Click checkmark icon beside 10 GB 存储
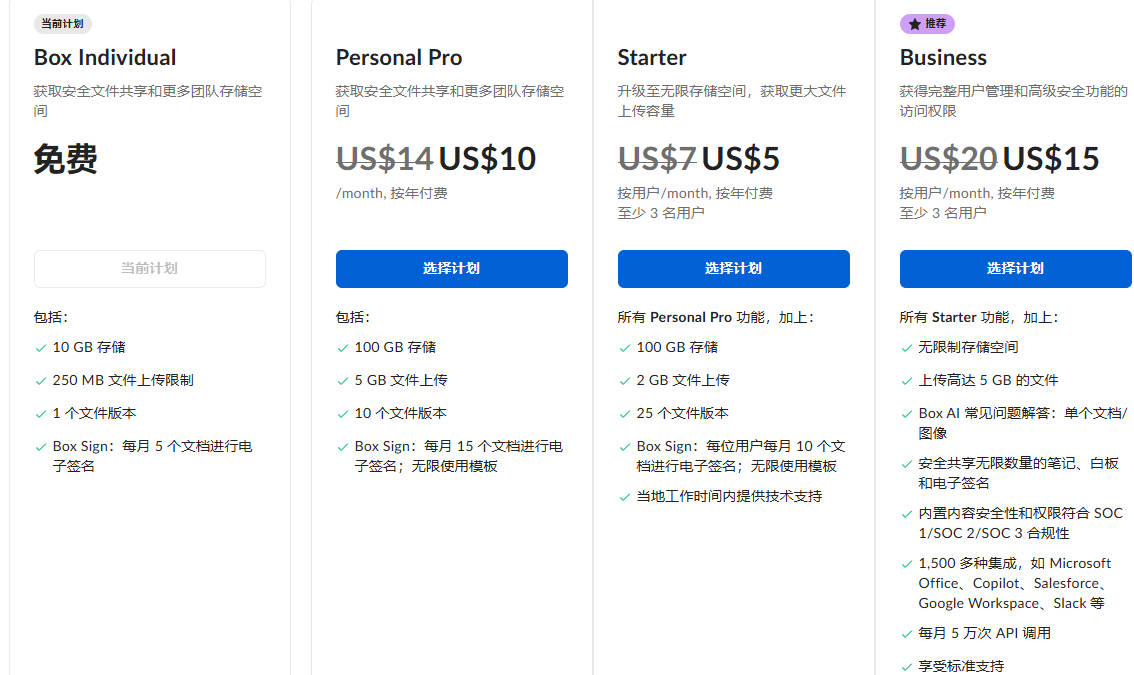 40,348
